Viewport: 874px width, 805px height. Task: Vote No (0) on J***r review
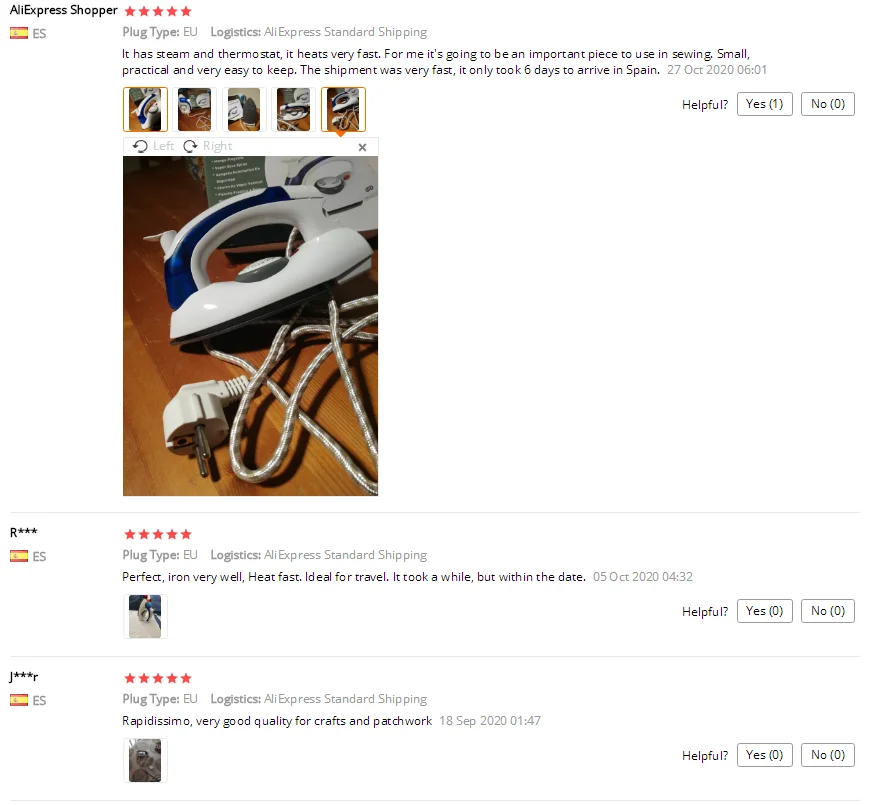pos(828,755)
